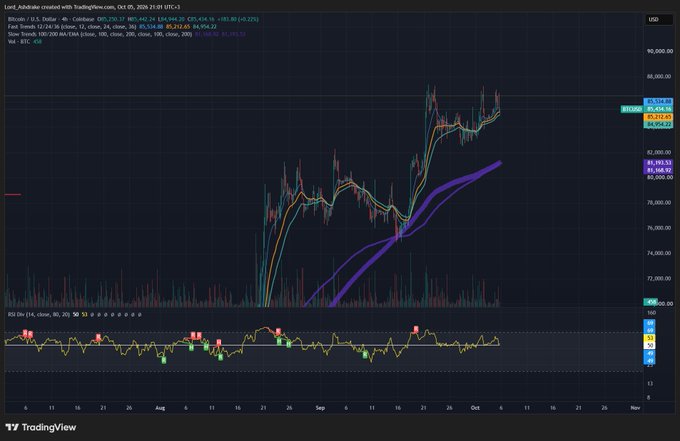Open the USD currency selector
Image resolution: width=680 pixels, height=441 pixels.
(659, 20)
